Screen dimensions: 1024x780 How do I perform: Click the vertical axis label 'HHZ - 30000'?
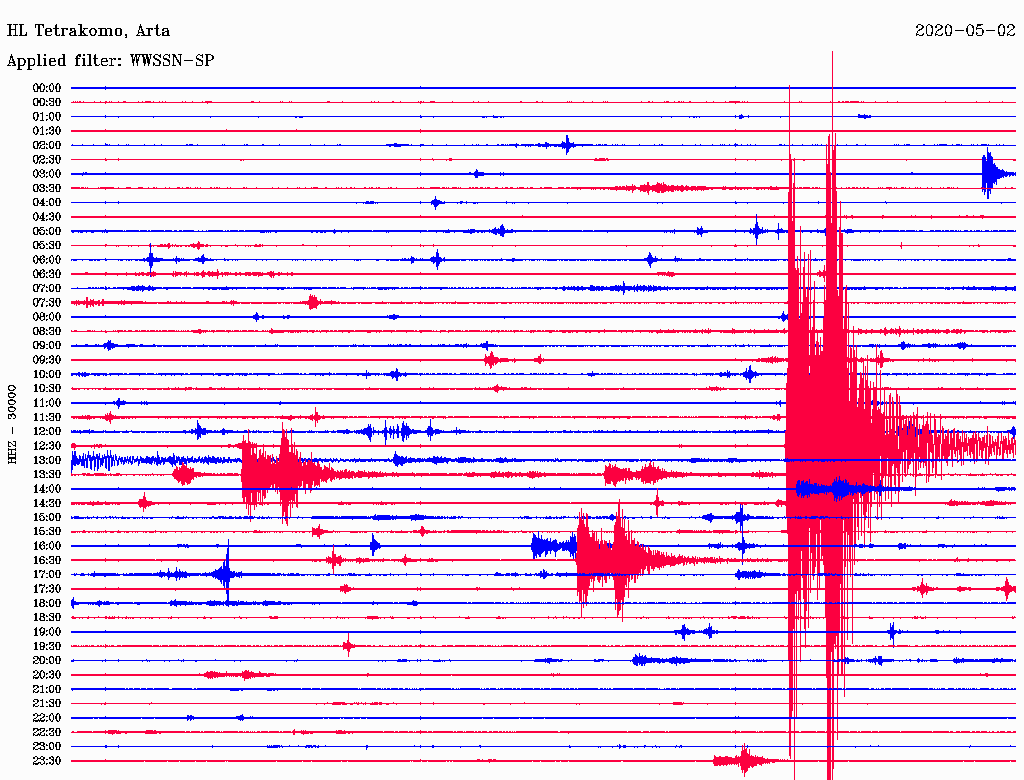(x=12, y=424)
